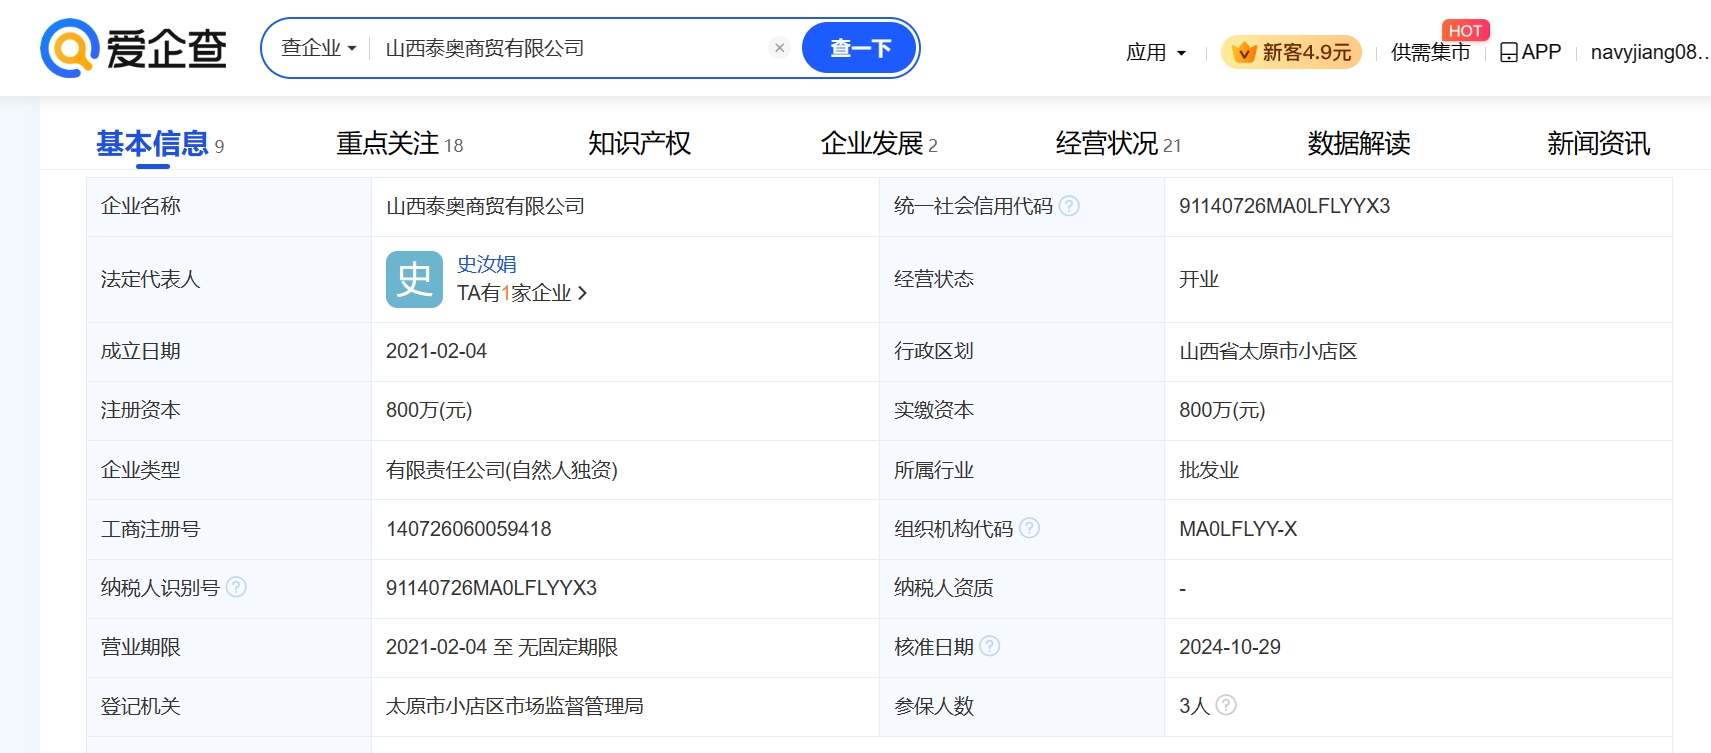Select the 批发业 industry value
The width and height of the screenshot is (1711, 753).
pyautogui.click(x=1209, y=470)
